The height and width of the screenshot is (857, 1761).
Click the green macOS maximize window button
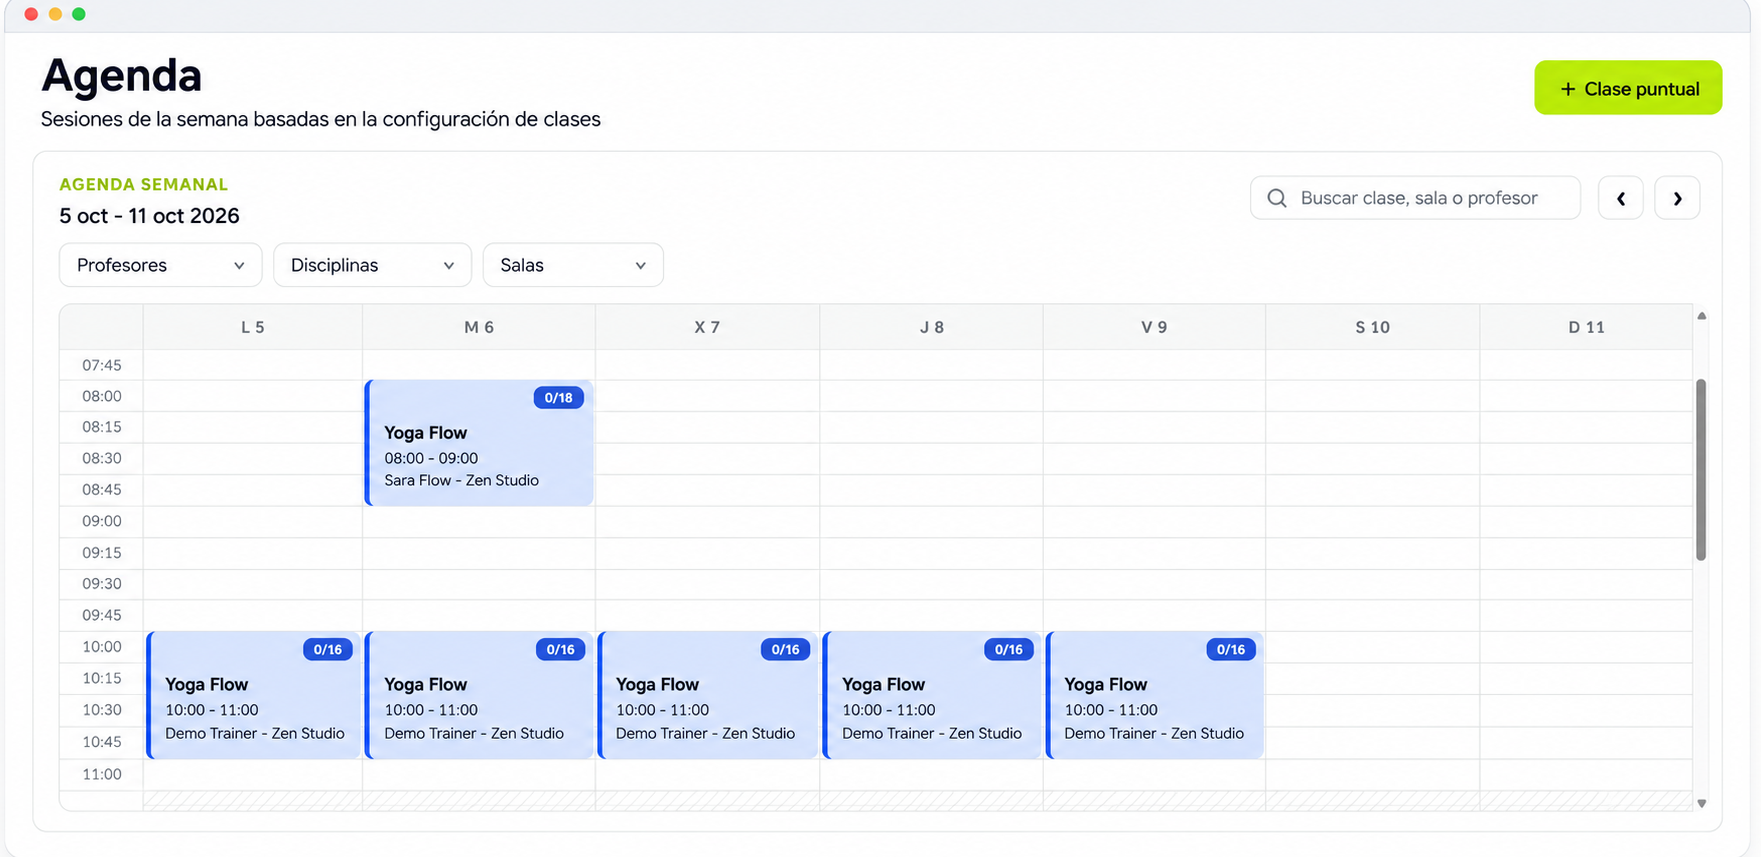79,14
